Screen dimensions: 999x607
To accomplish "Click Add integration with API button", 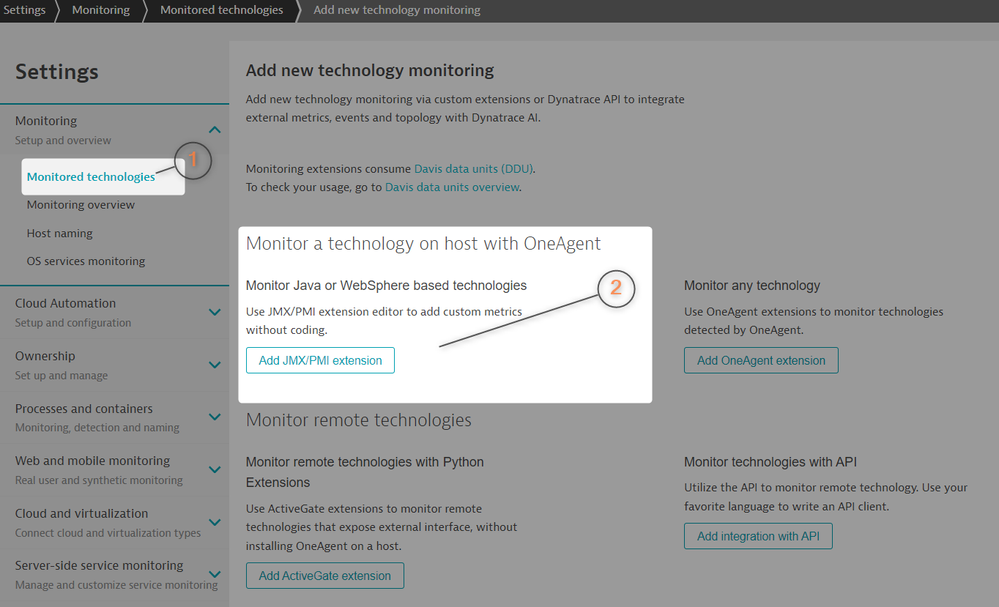I will (758, 536).
